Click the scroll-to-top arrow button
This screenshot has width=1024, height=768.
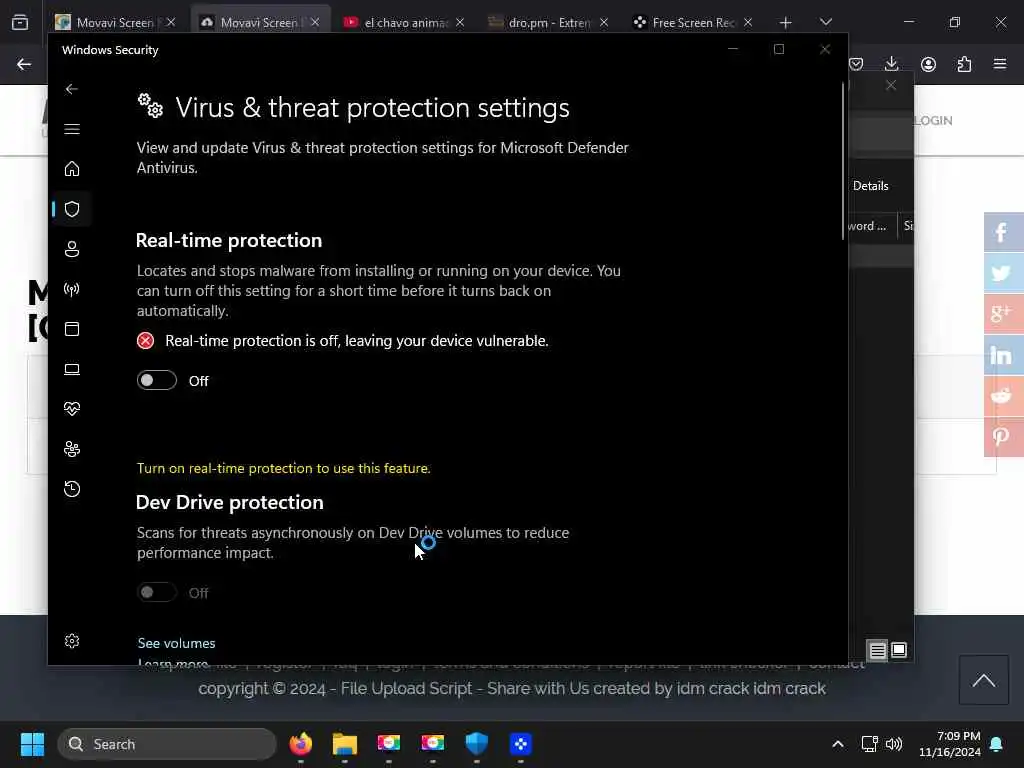[984, 680]
